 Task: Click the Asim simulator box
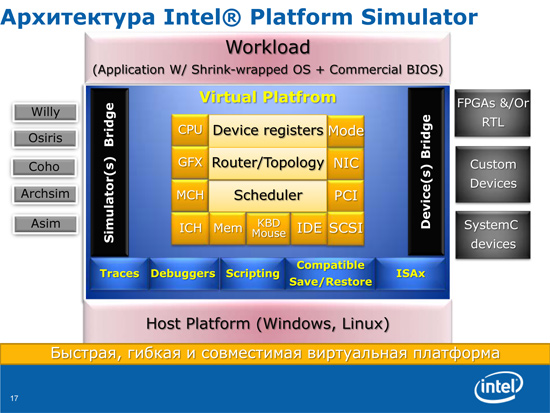coord(46,224)
